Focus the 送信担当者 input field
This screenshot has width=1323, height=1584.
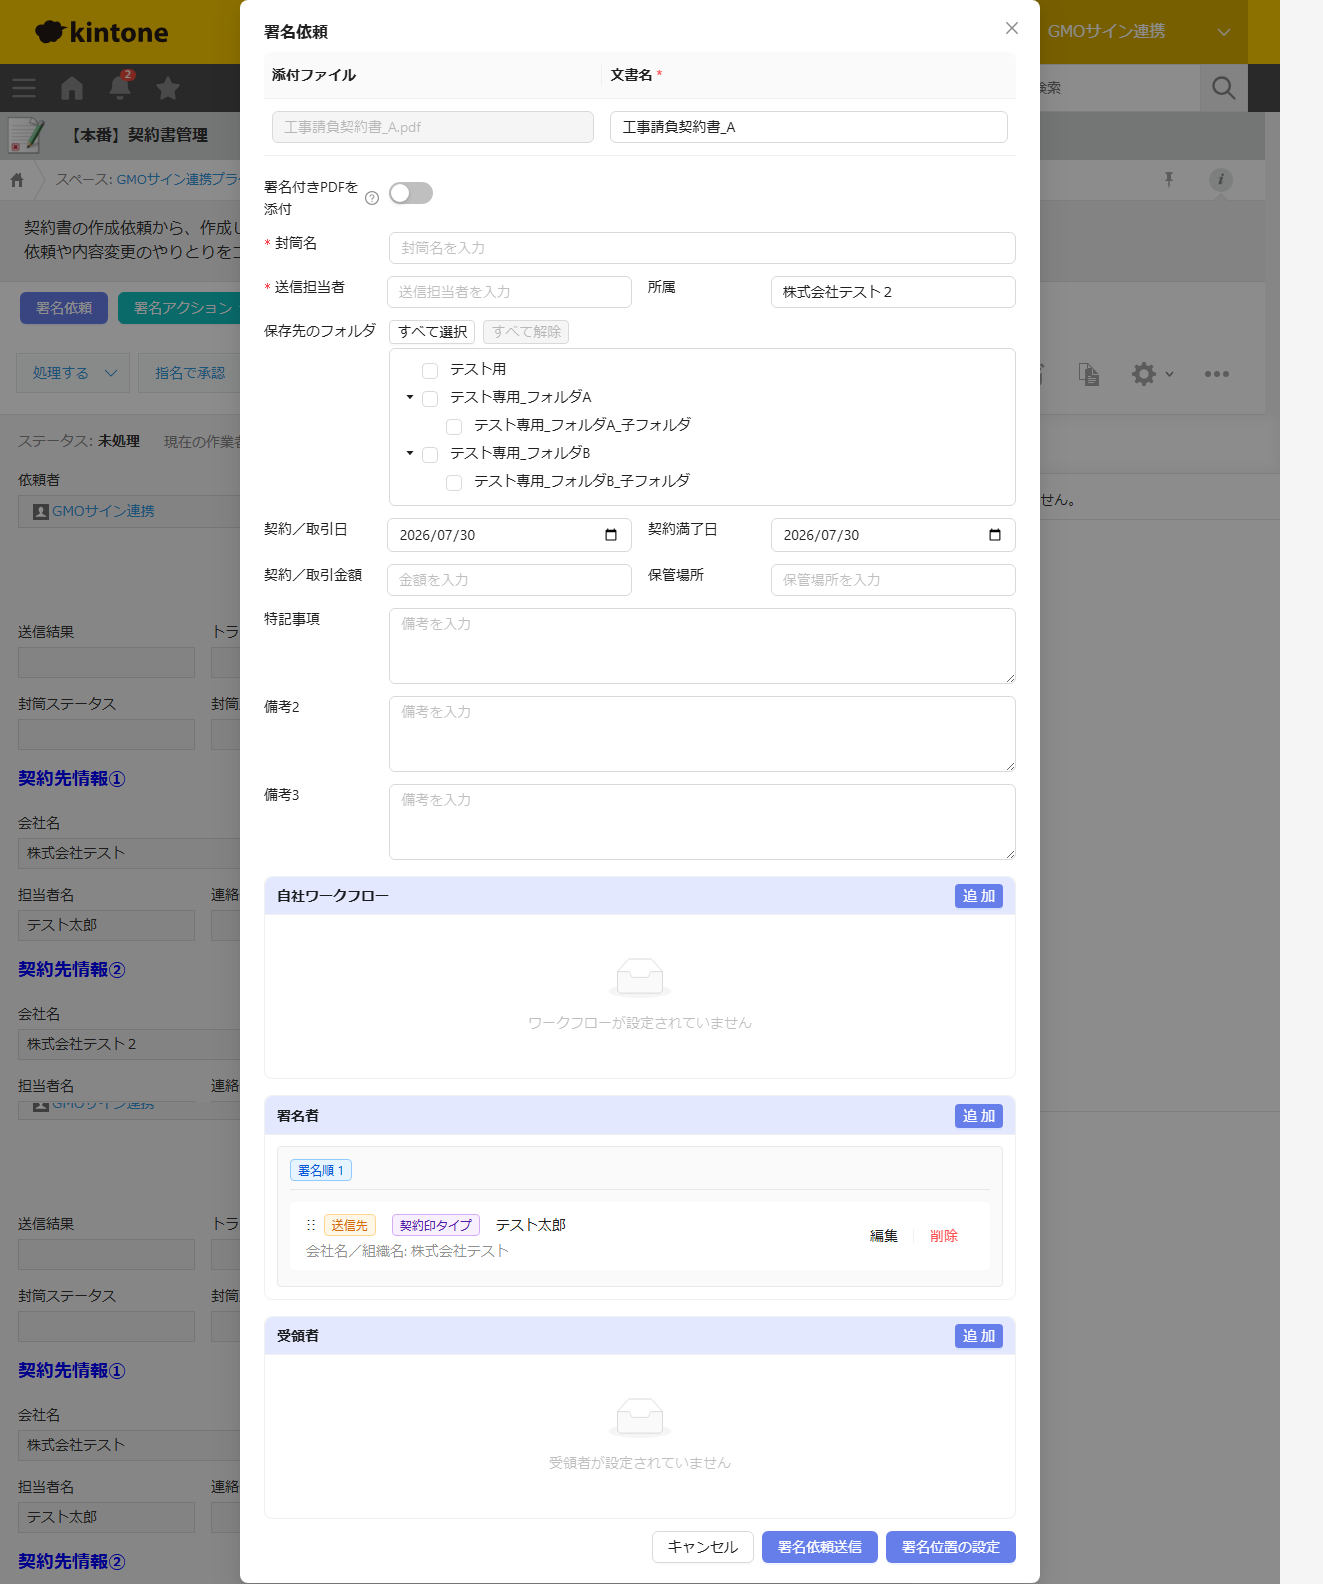coord(509,292)
